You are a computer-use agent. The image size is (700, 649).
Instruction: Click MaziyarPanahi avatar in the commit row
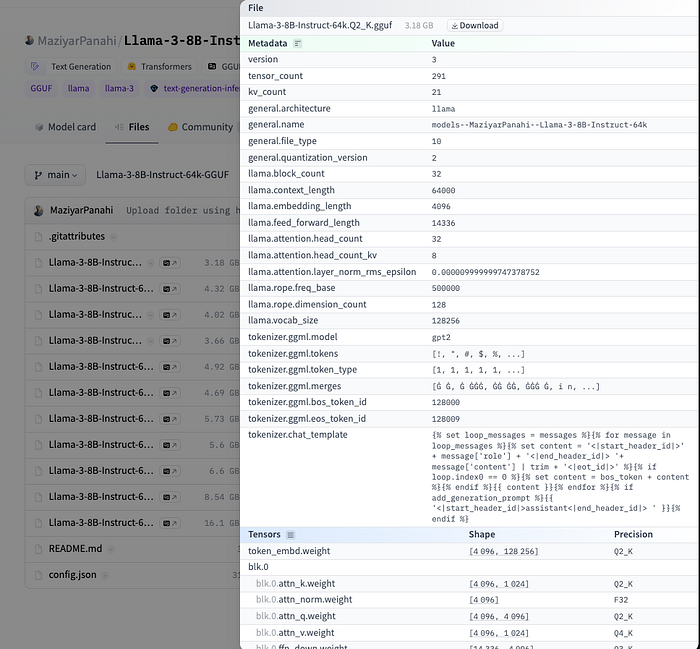[x=39, y=211]
